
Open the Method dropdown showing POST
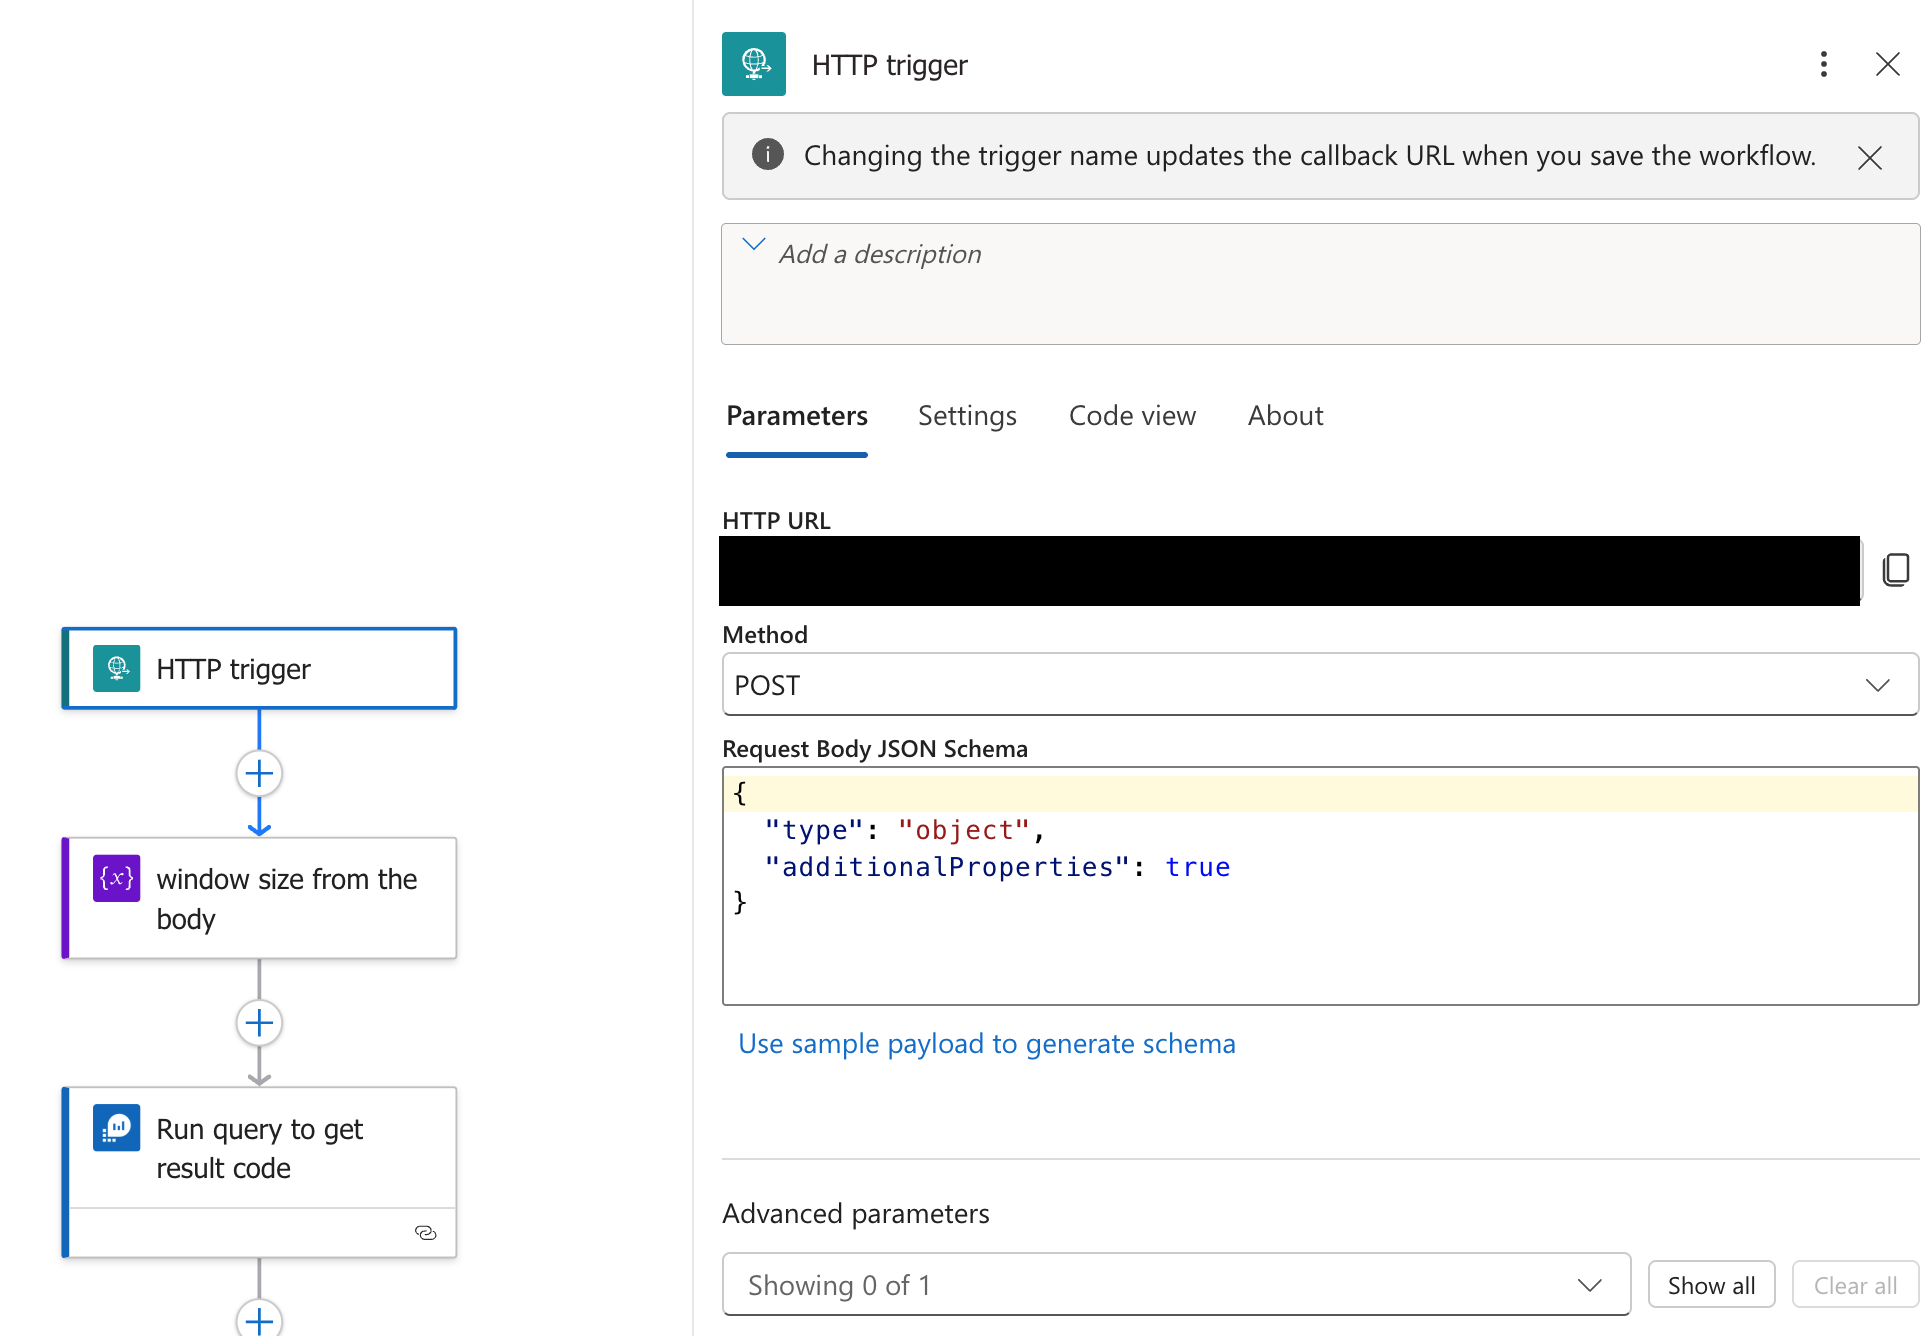click(1320, 685)
